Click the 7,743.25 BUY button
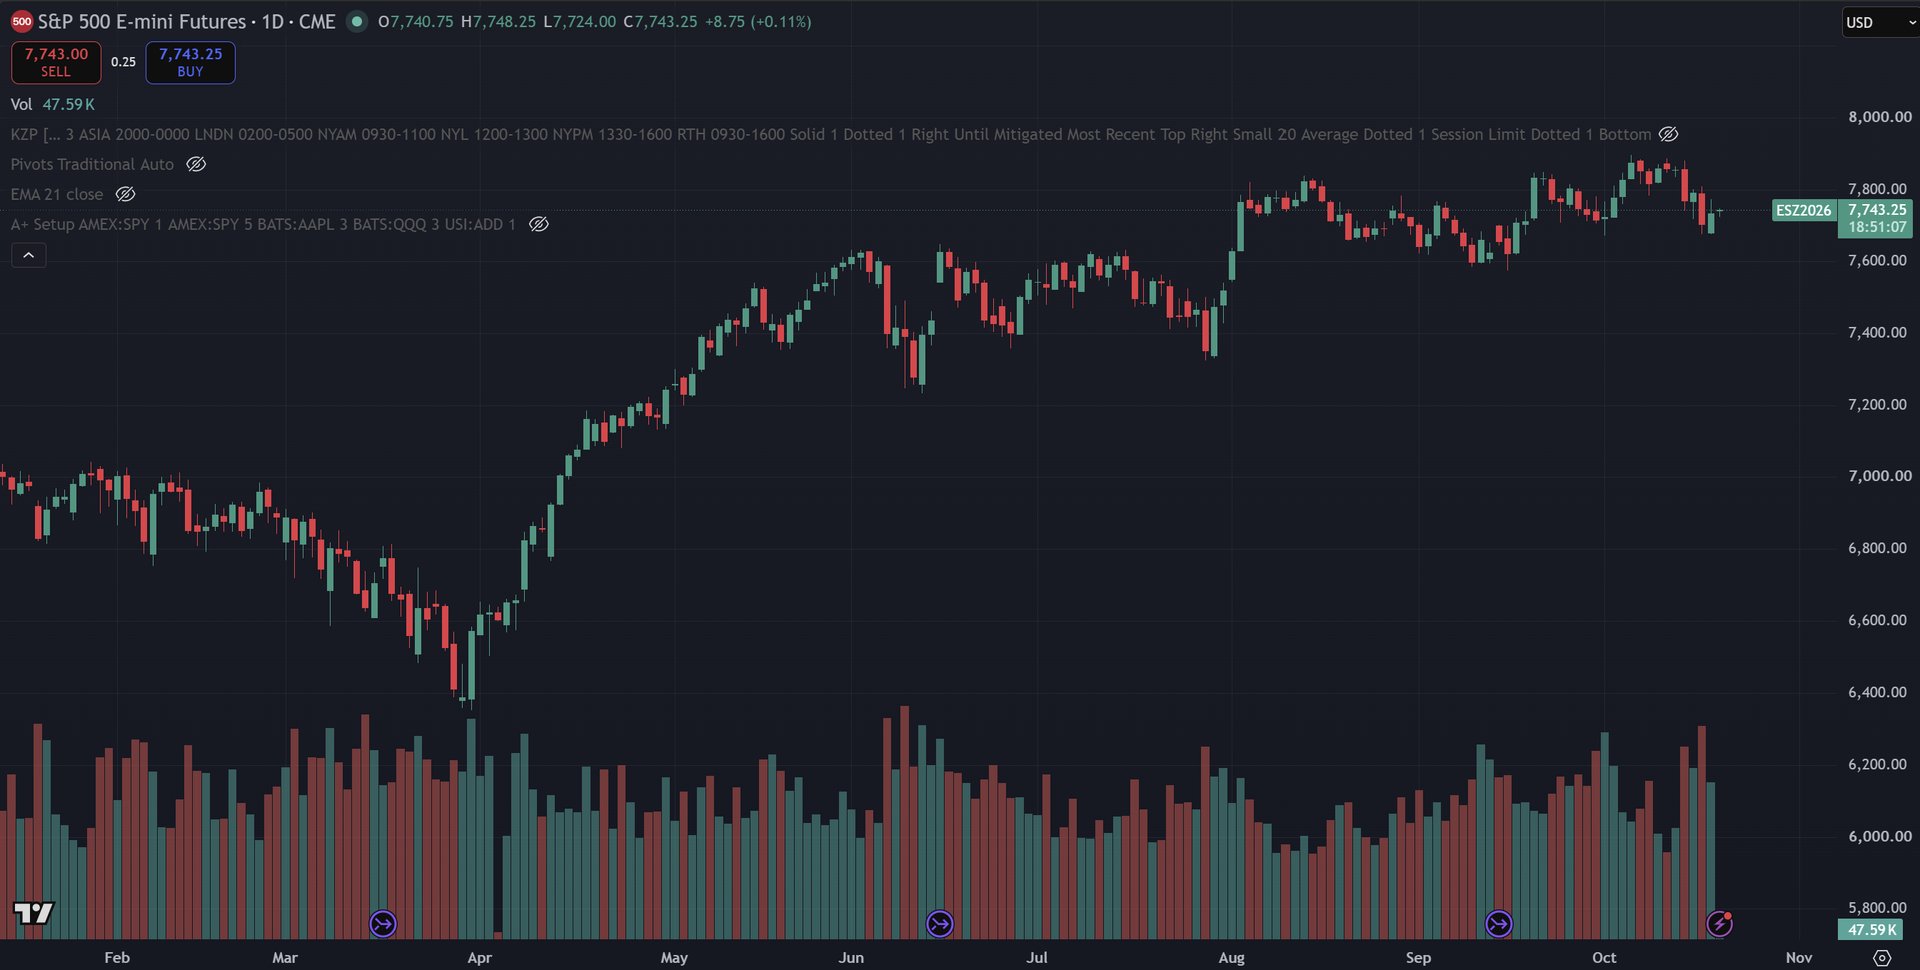1920x970 pixels. 190,62
